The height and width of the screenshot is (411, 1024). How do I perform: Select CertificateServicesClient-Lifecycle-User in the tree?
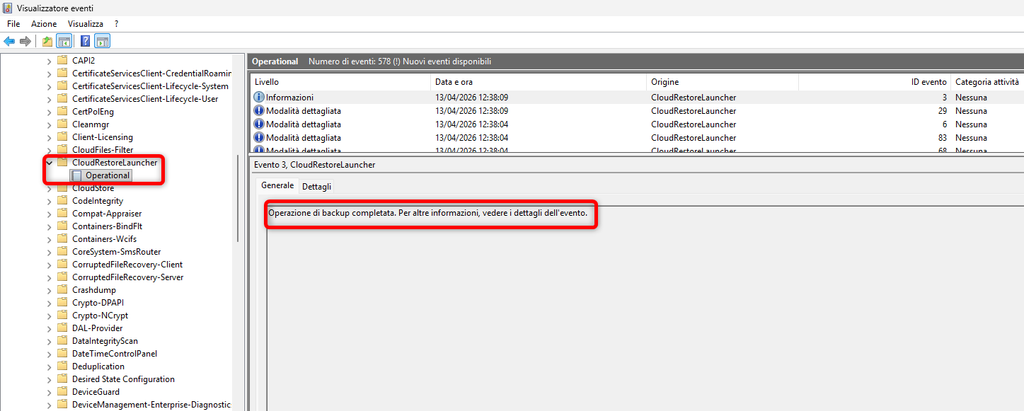pyautogui.click(x=145, y=99)
